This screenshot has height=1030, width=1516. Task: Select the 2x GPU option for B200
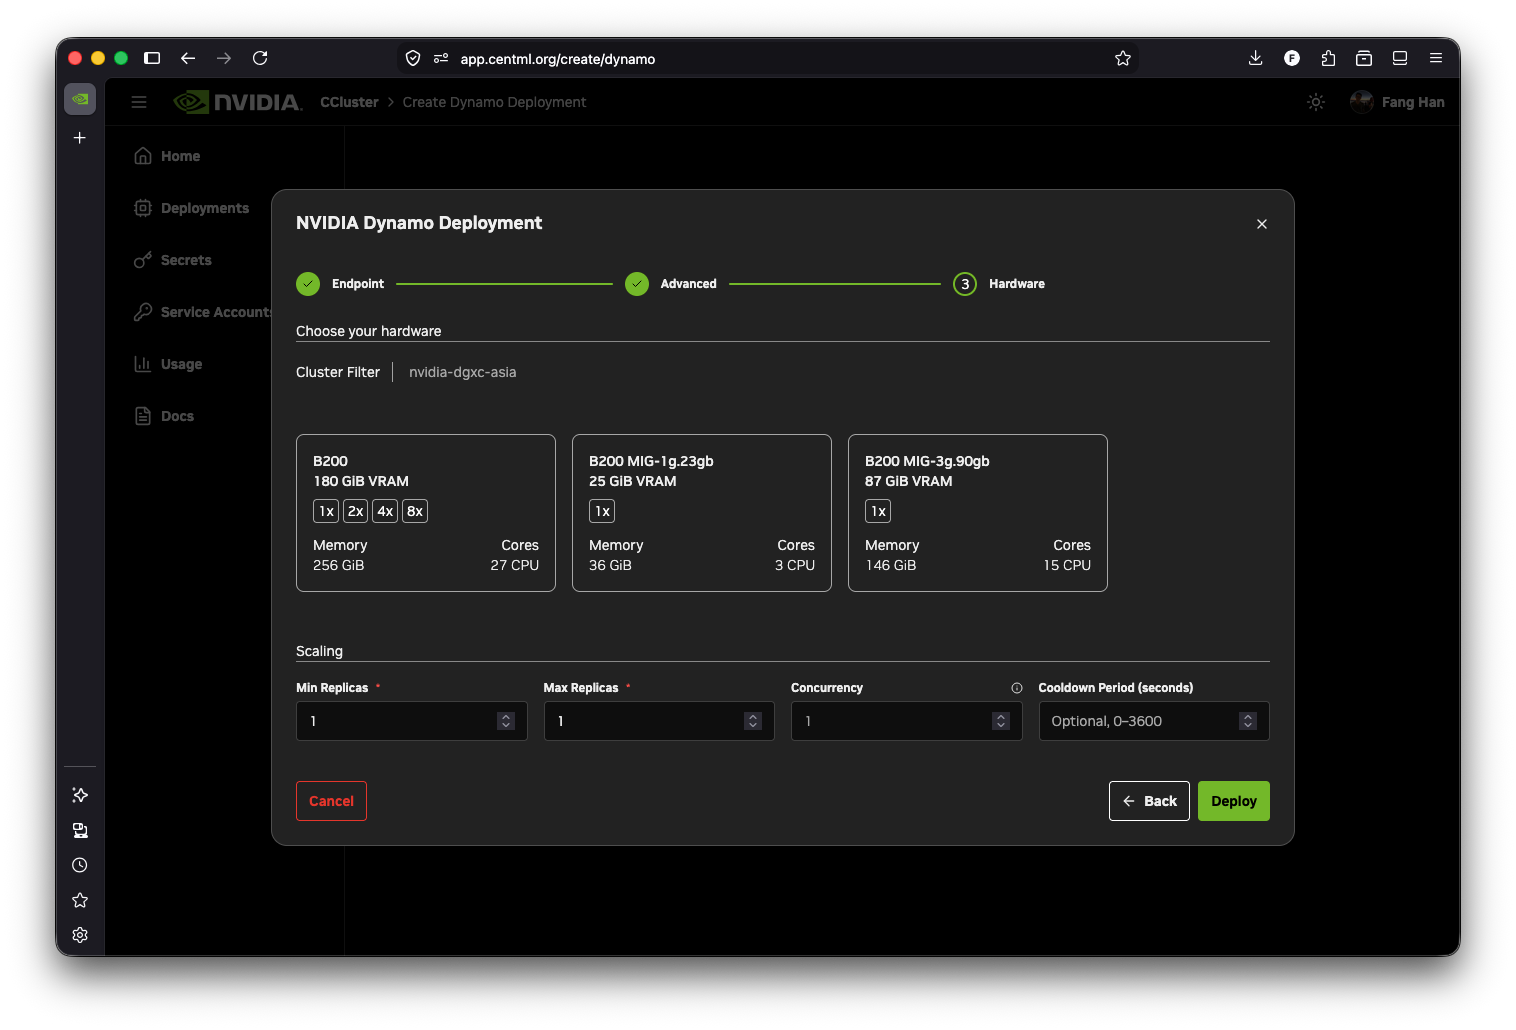(x=355, y=511)
